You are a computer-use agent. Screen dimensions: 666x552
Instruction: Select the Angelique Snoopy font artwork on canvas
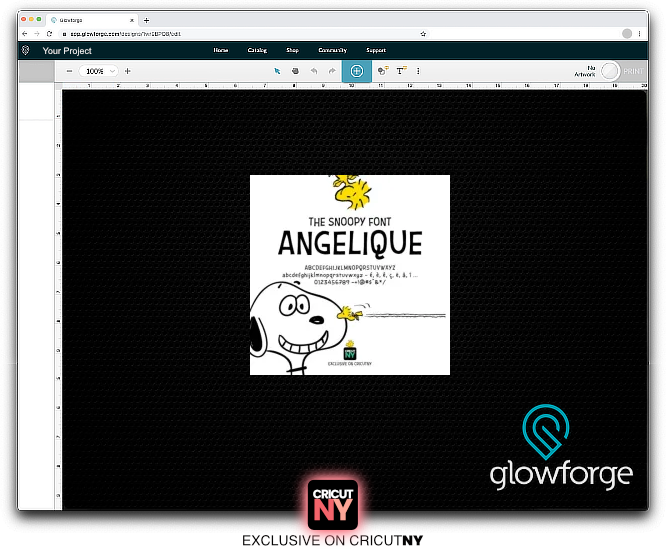tap(350, 275)
